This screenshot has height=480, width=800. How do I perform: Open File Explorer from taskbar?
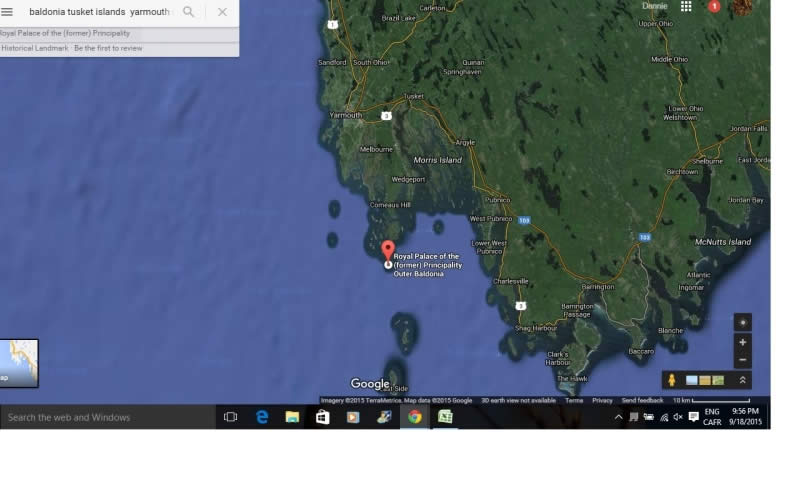pyautogui.click(x=292, y=417)
